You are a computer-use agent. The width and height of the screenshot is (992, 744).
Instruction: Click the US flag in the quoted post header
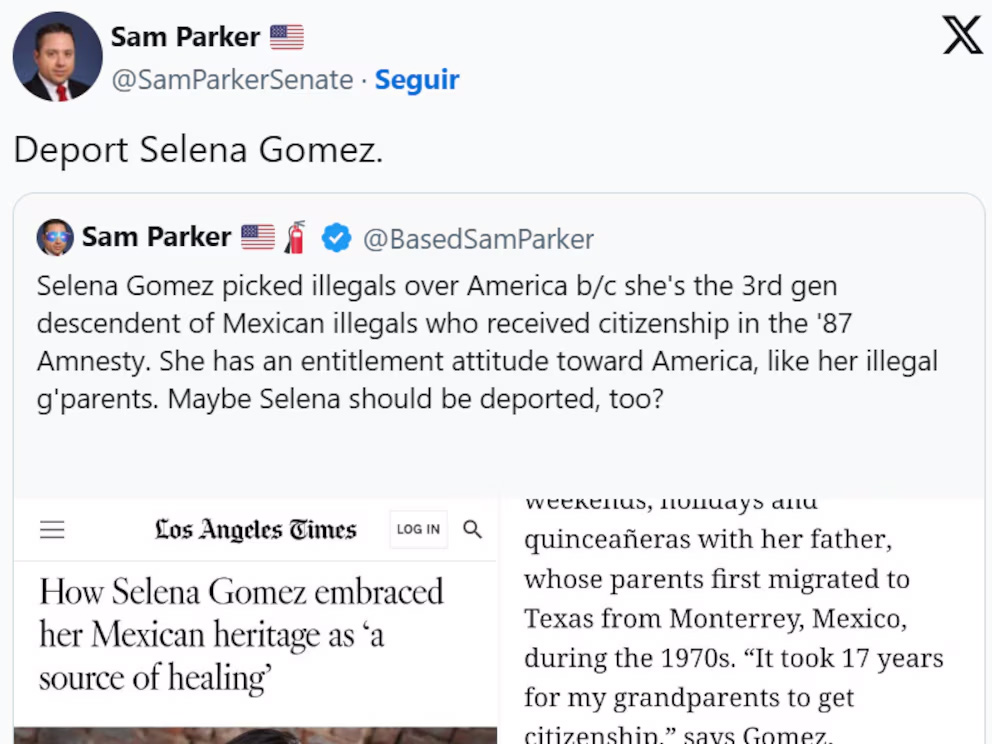[258, 238]
